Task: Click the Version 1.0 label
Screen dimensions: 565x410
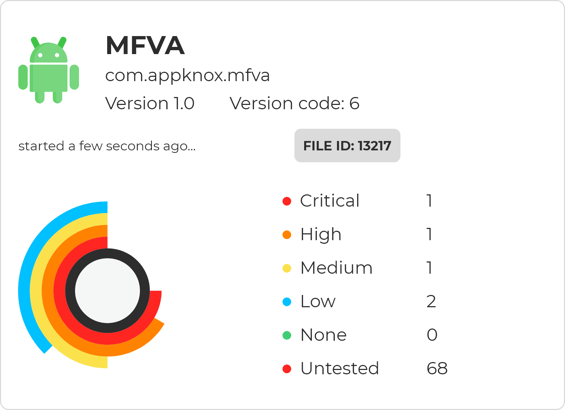Action: point(150,103)
